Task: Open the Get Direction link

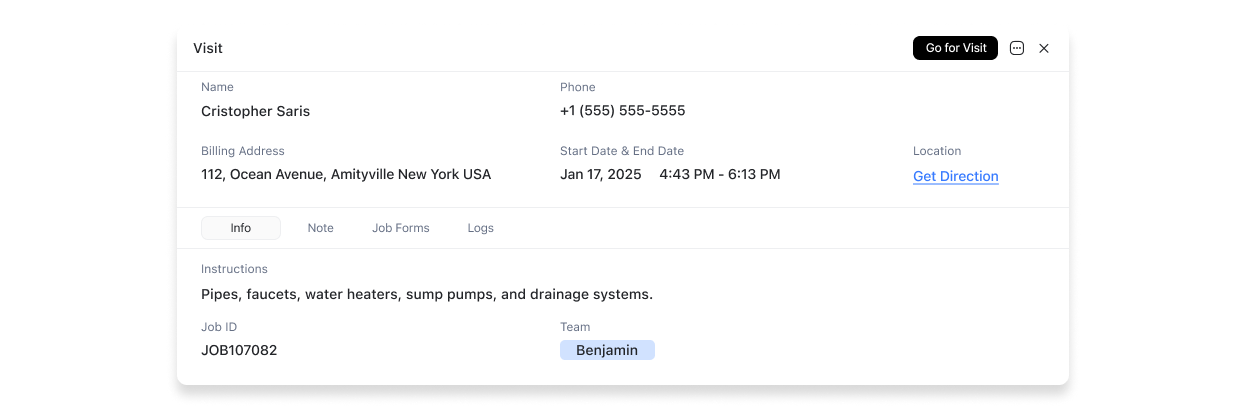Action: pos(956,176)
